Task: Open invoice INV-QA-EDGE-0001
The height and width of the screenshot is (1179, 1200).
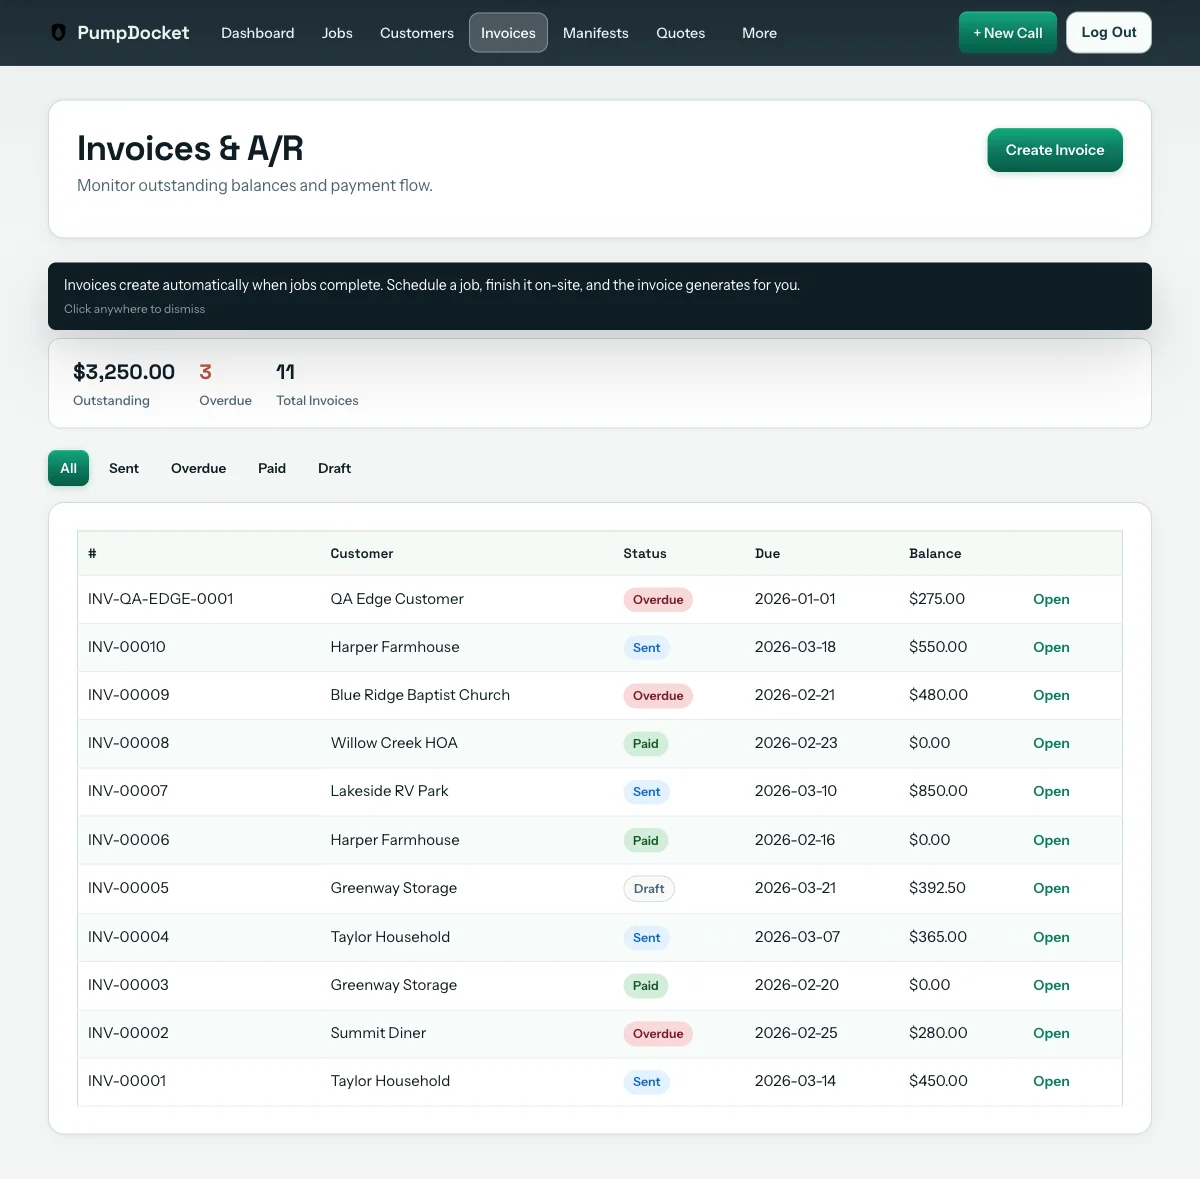Action: 1050,599
